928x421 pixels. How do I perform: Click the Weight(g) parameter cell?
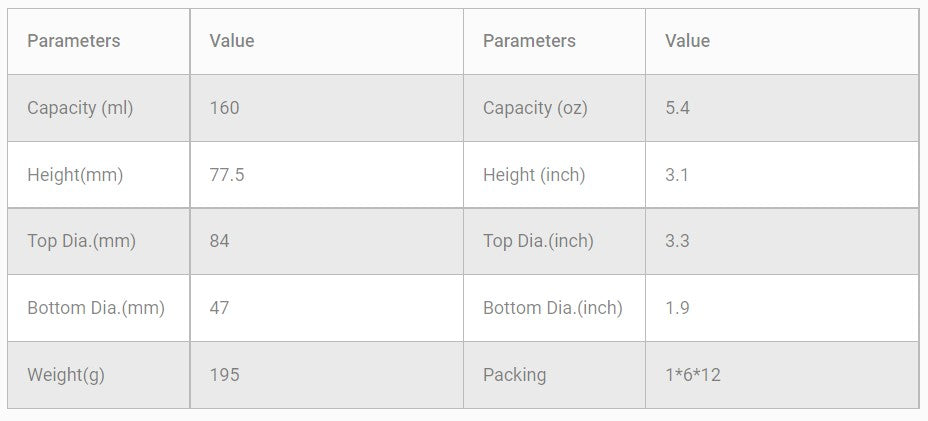click(x=66, y=375)
